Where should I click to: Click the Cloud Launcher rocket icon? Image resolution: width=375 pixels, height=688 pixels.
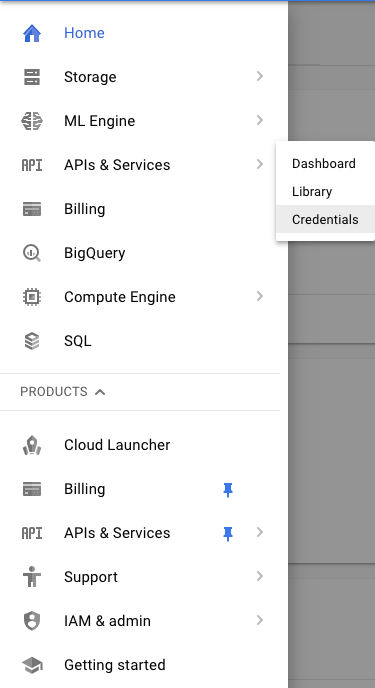32,445
